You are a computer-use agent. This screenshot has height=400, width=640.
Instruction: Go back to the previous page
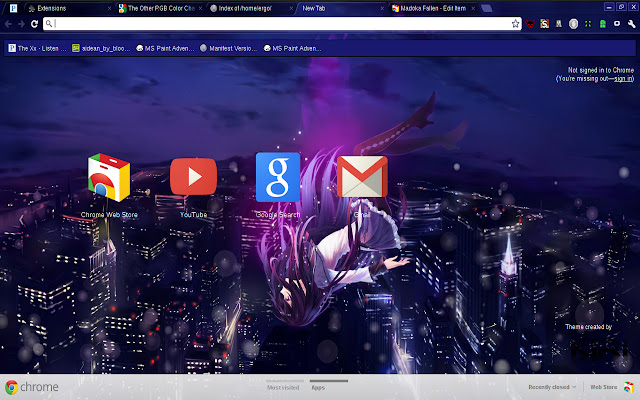coord(8,24)
